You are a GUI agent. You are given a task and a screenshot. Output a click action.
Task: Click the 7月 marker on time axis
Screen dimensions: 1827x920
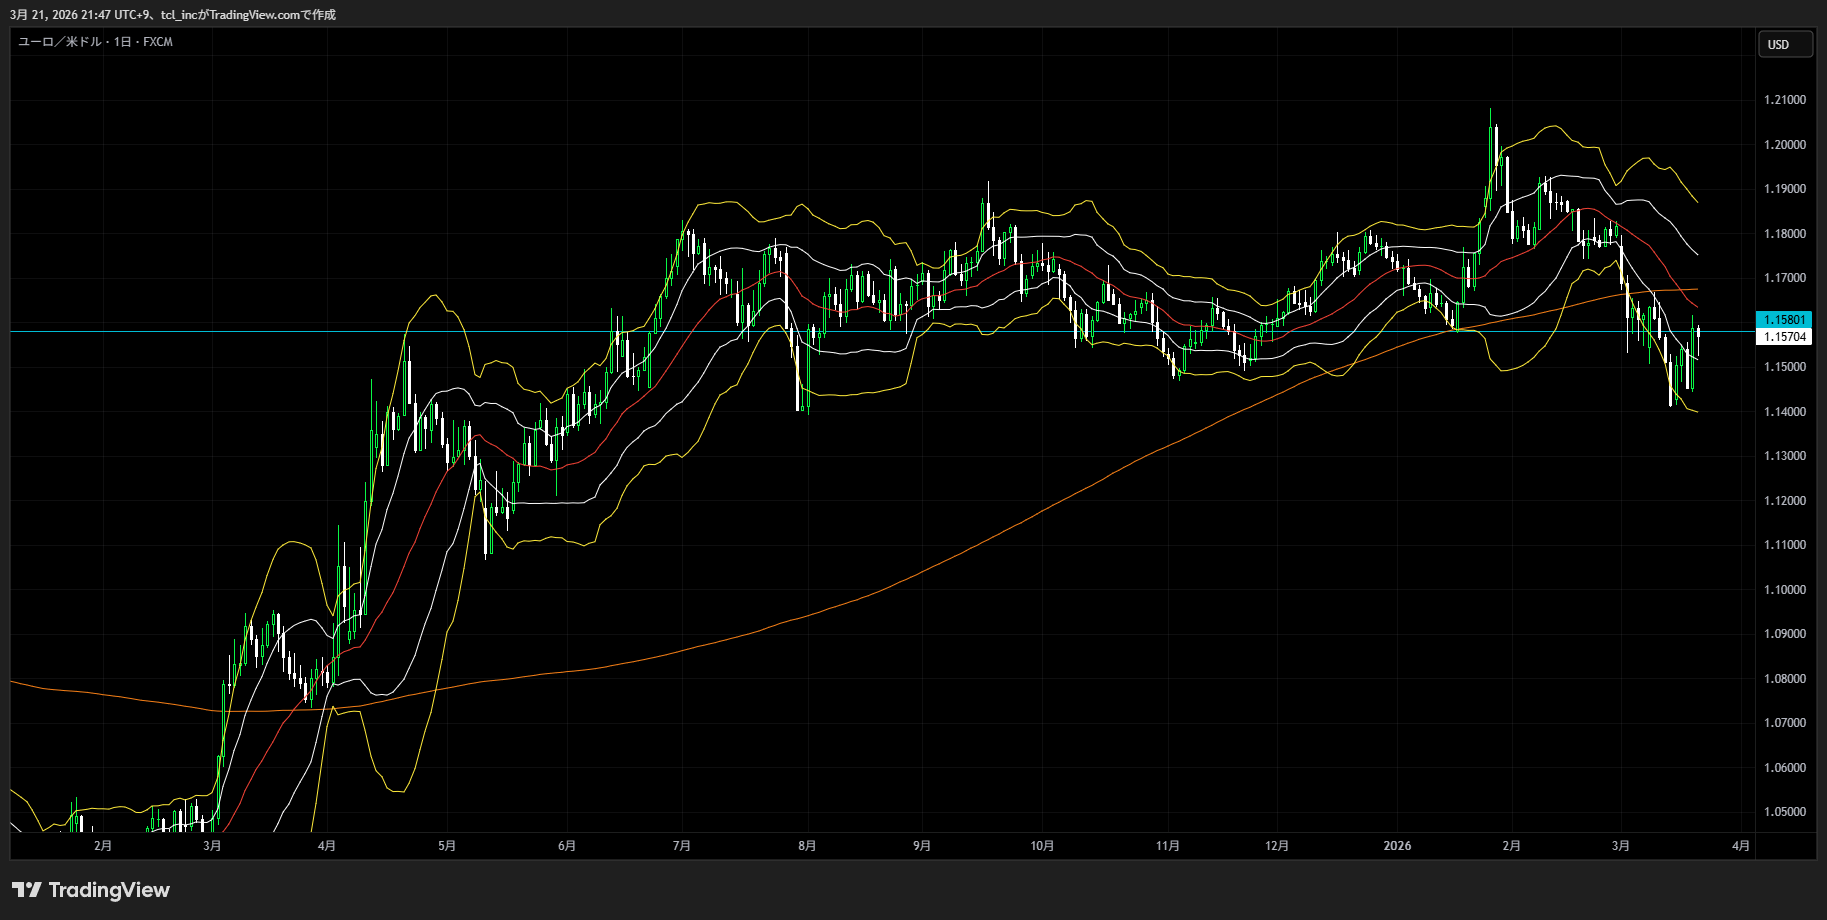[682, 846]
